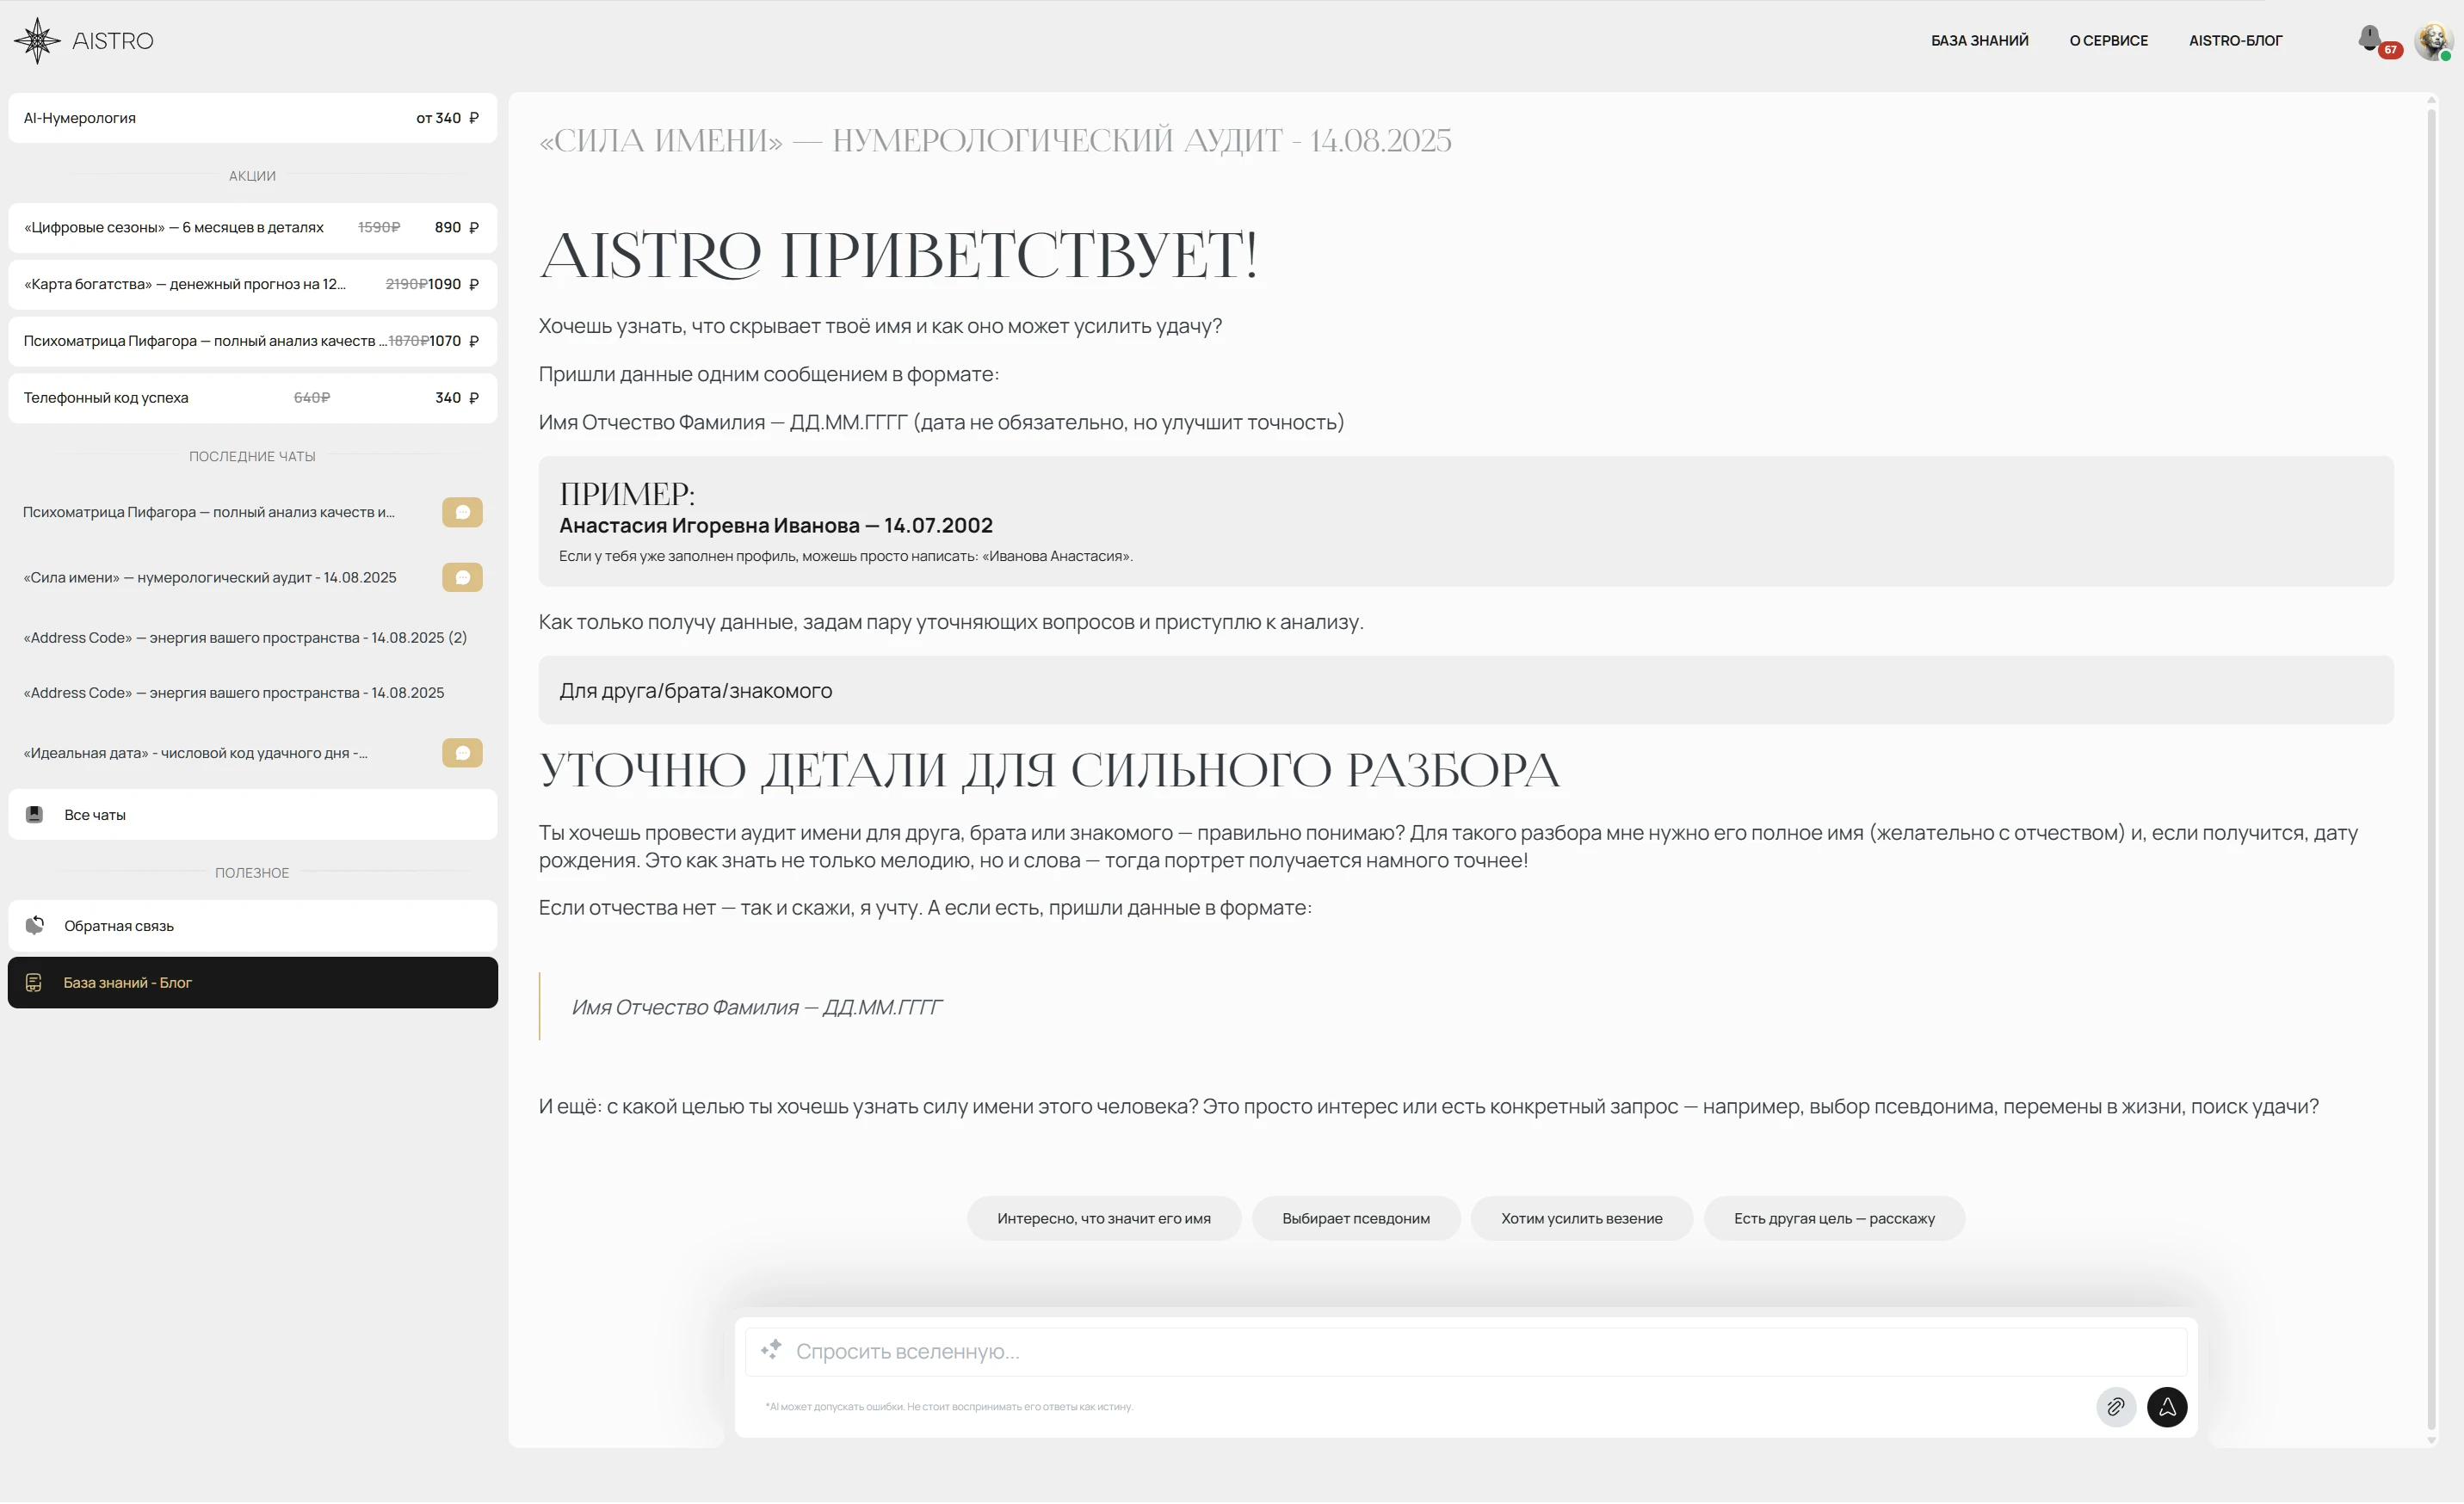Open Все чаты list
The width and height of the screenshot is (2464, 1504).
pyautogui.click(x=252, y=816)
